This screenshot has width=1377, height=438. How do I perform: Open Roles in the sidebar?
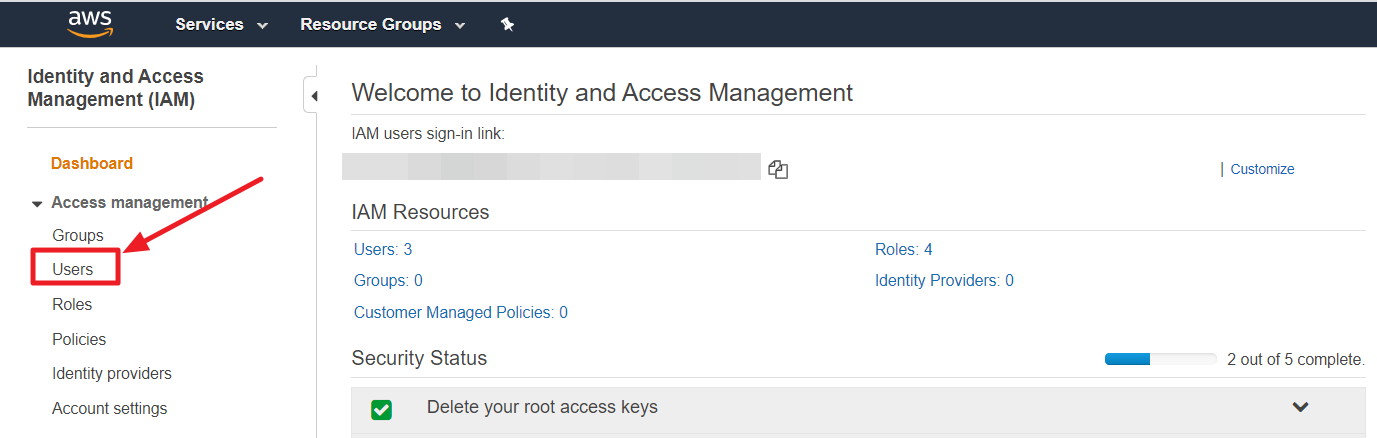coord(72,304)
